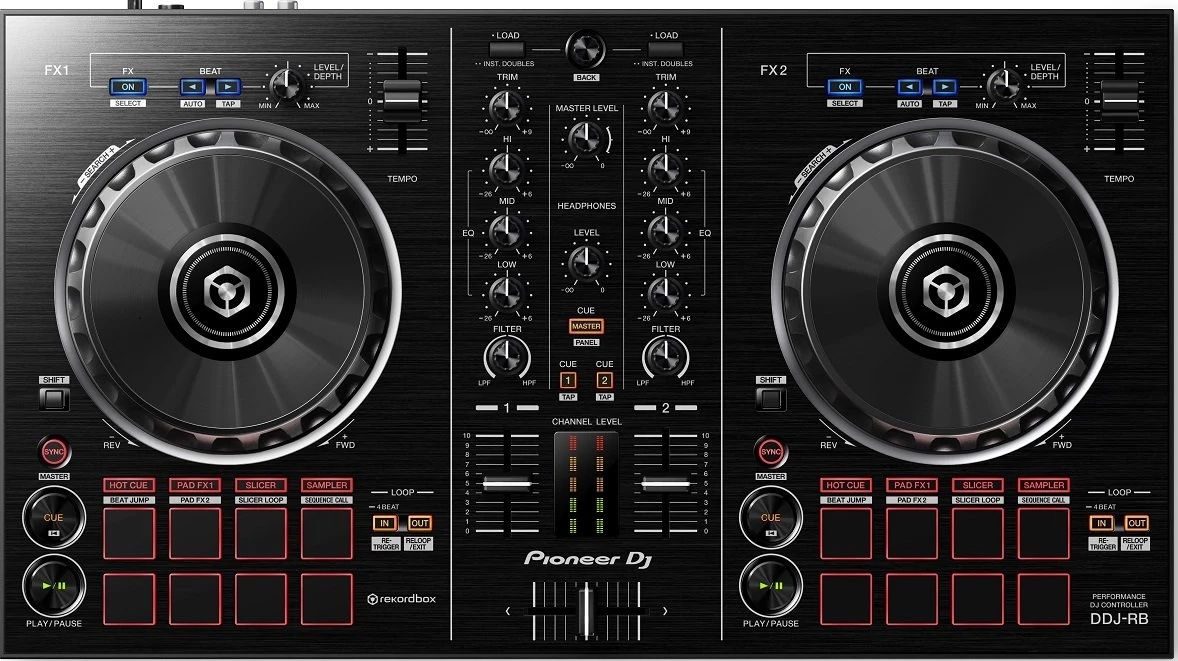This screenshot has width=1178, height=661.
Task: Click the right deck TEMPO slider handle
Action: [x=1119, y=100]
